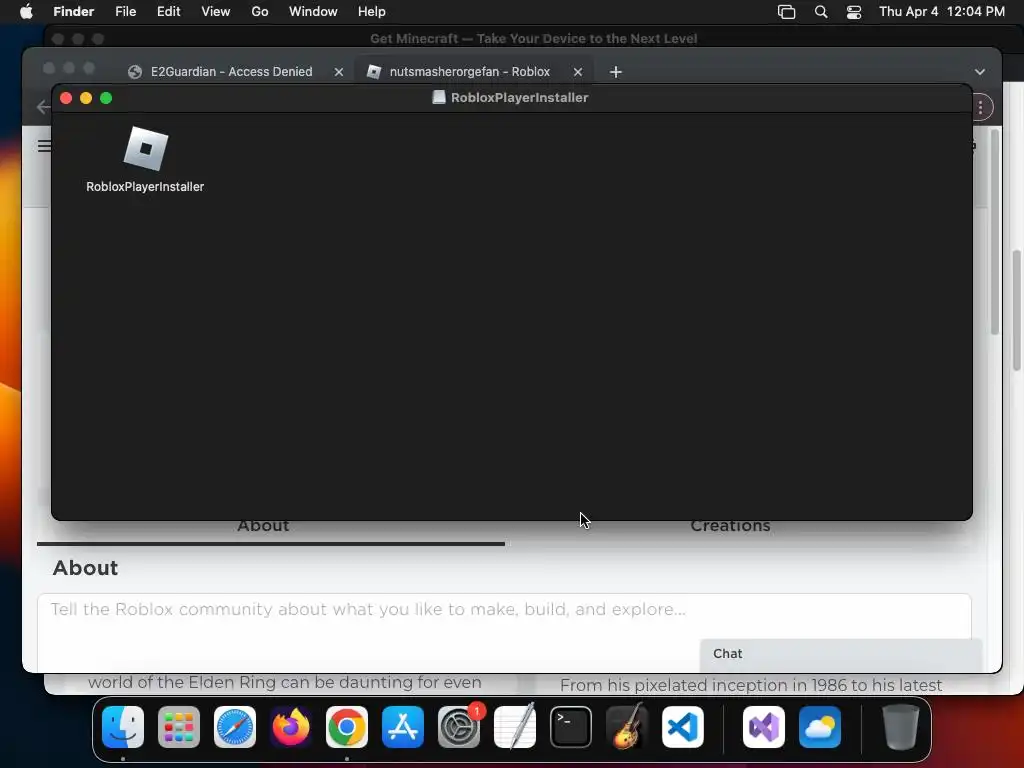Open Visual Studio Code from the Dock
The image size is (1024, 768).
coord(683,727)
